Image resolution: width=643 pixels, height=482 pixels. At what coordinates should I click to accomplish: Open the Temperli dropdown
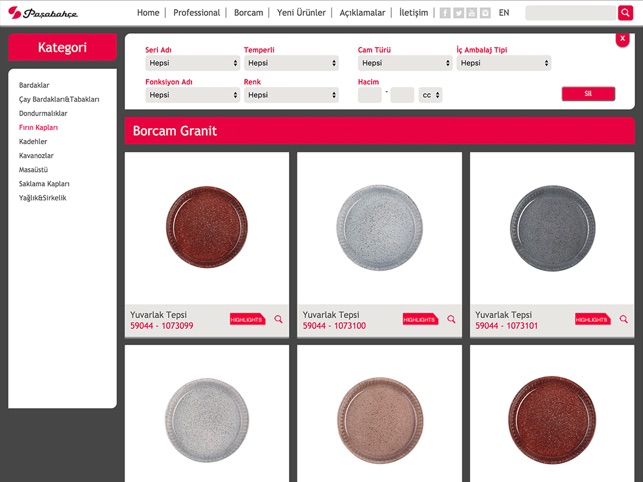pyautogui.click(x=291, y=63)
